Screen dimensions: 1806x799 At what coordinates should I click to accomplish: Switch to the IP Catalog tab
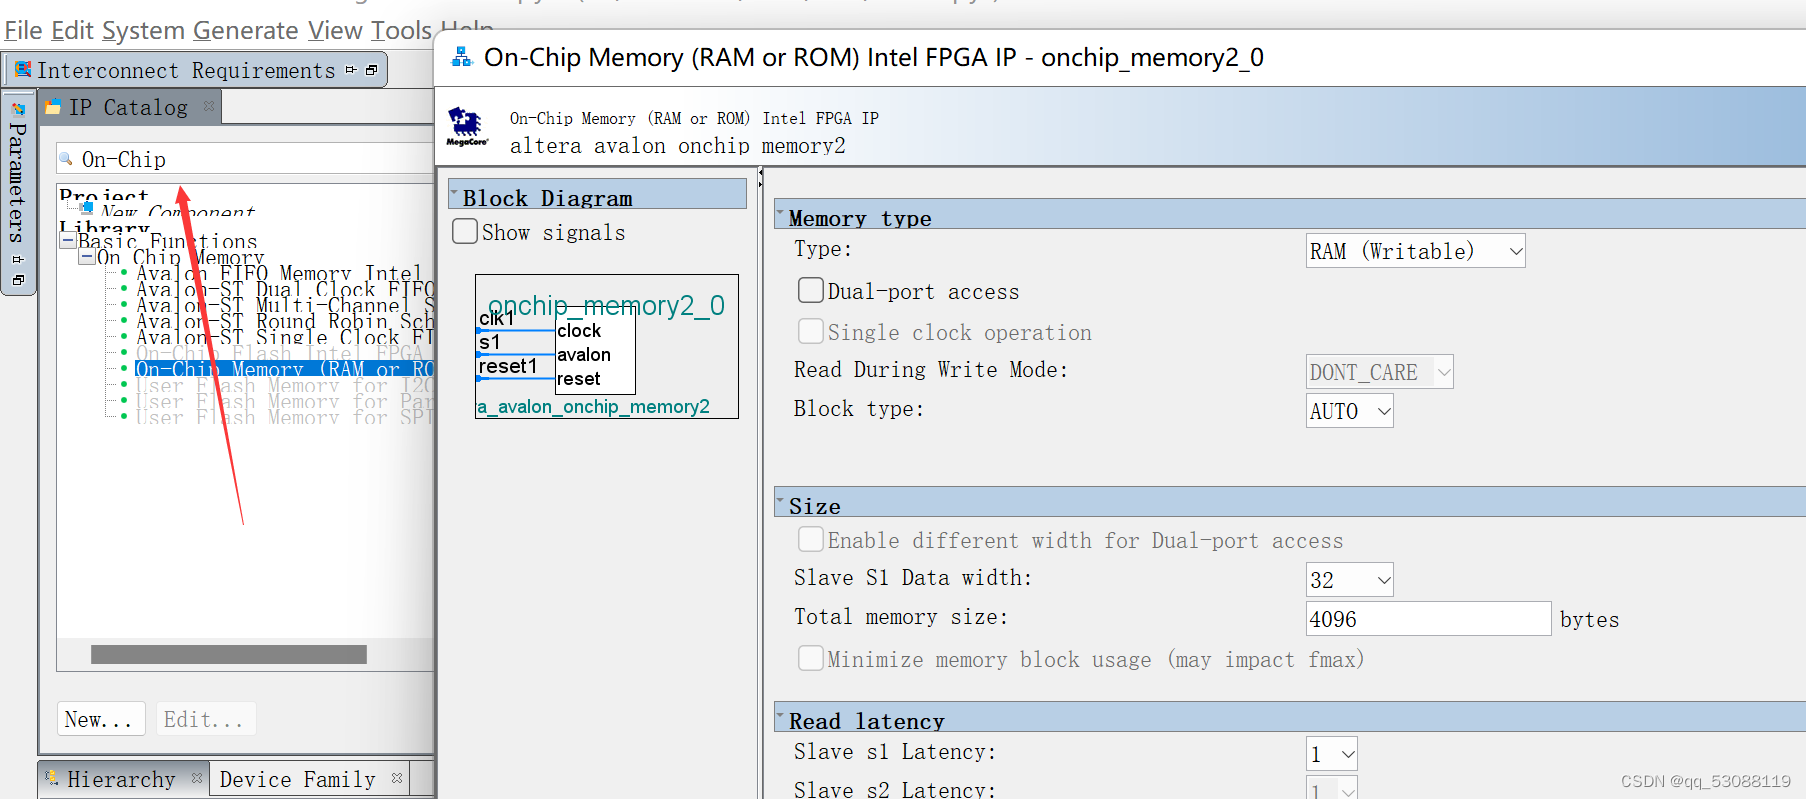(128, 107)
